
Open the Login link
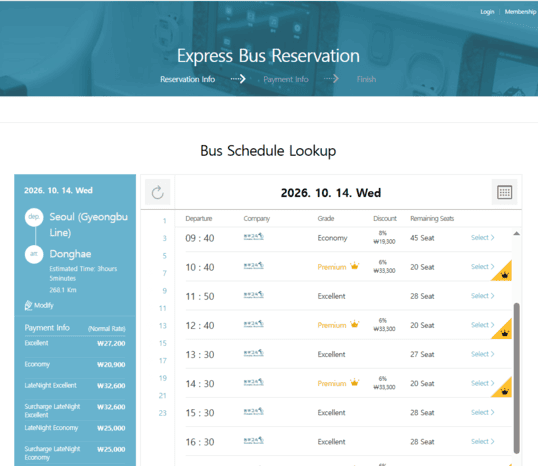click(487, 12)
